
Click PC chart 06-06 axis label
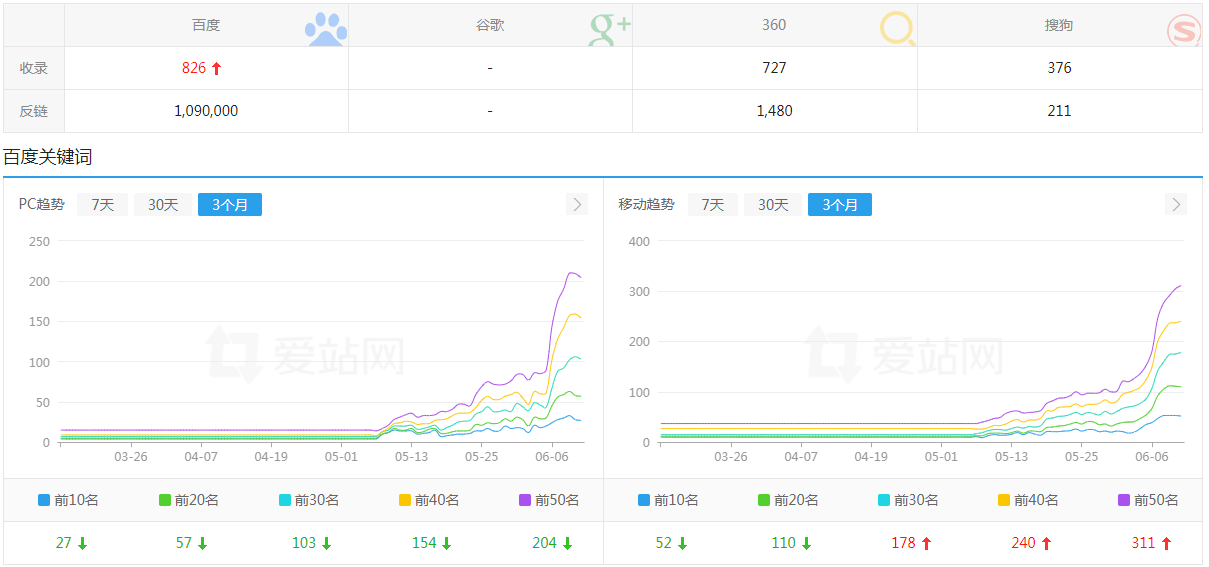[x=552, y=456]
